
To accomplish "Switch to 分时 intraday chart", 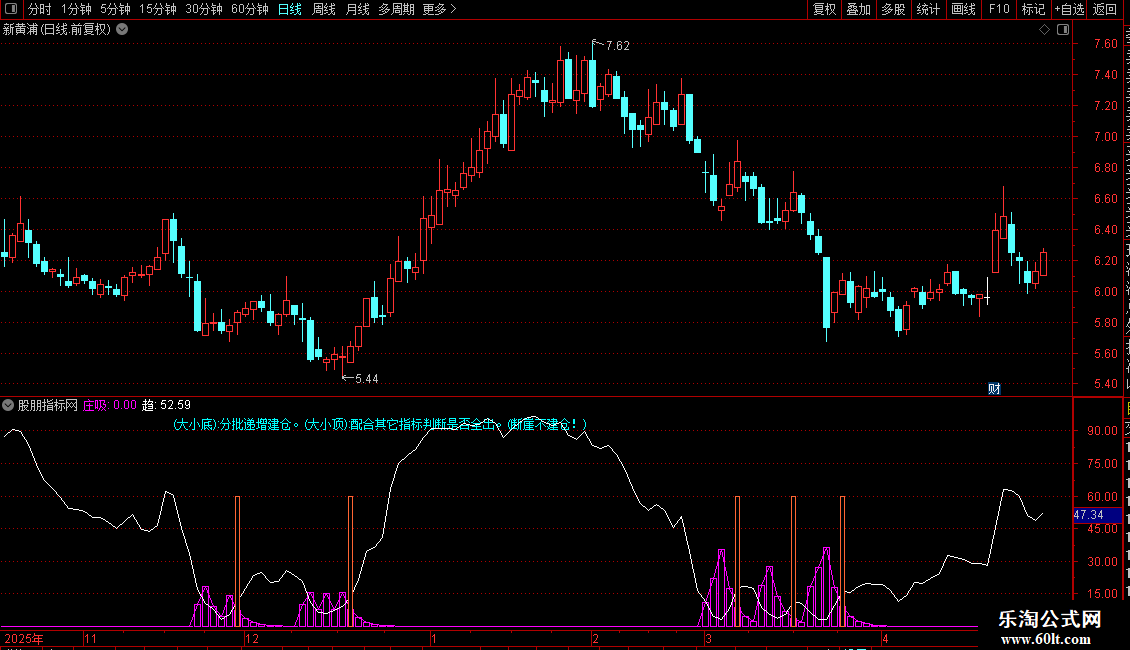I will click(x=40, y=9).
